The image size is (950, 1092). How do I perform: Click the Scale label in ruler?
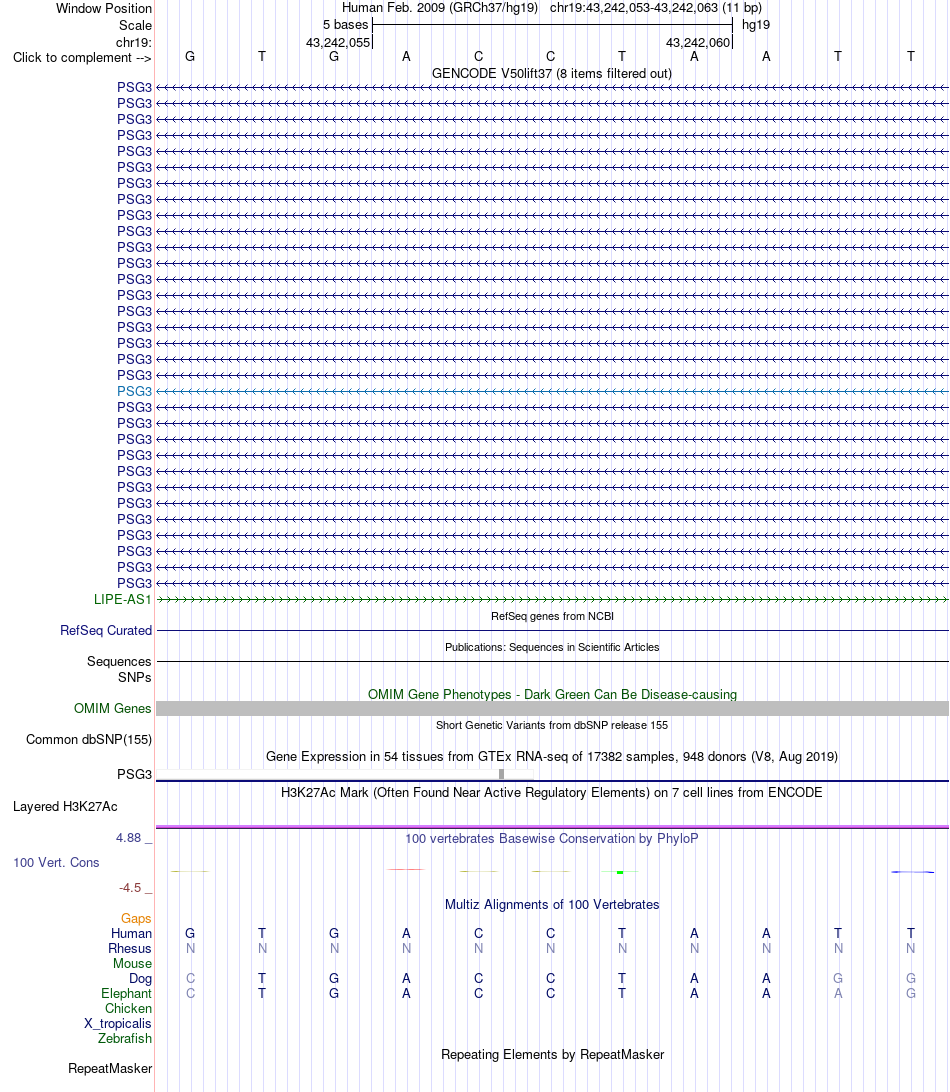(135, 25)
